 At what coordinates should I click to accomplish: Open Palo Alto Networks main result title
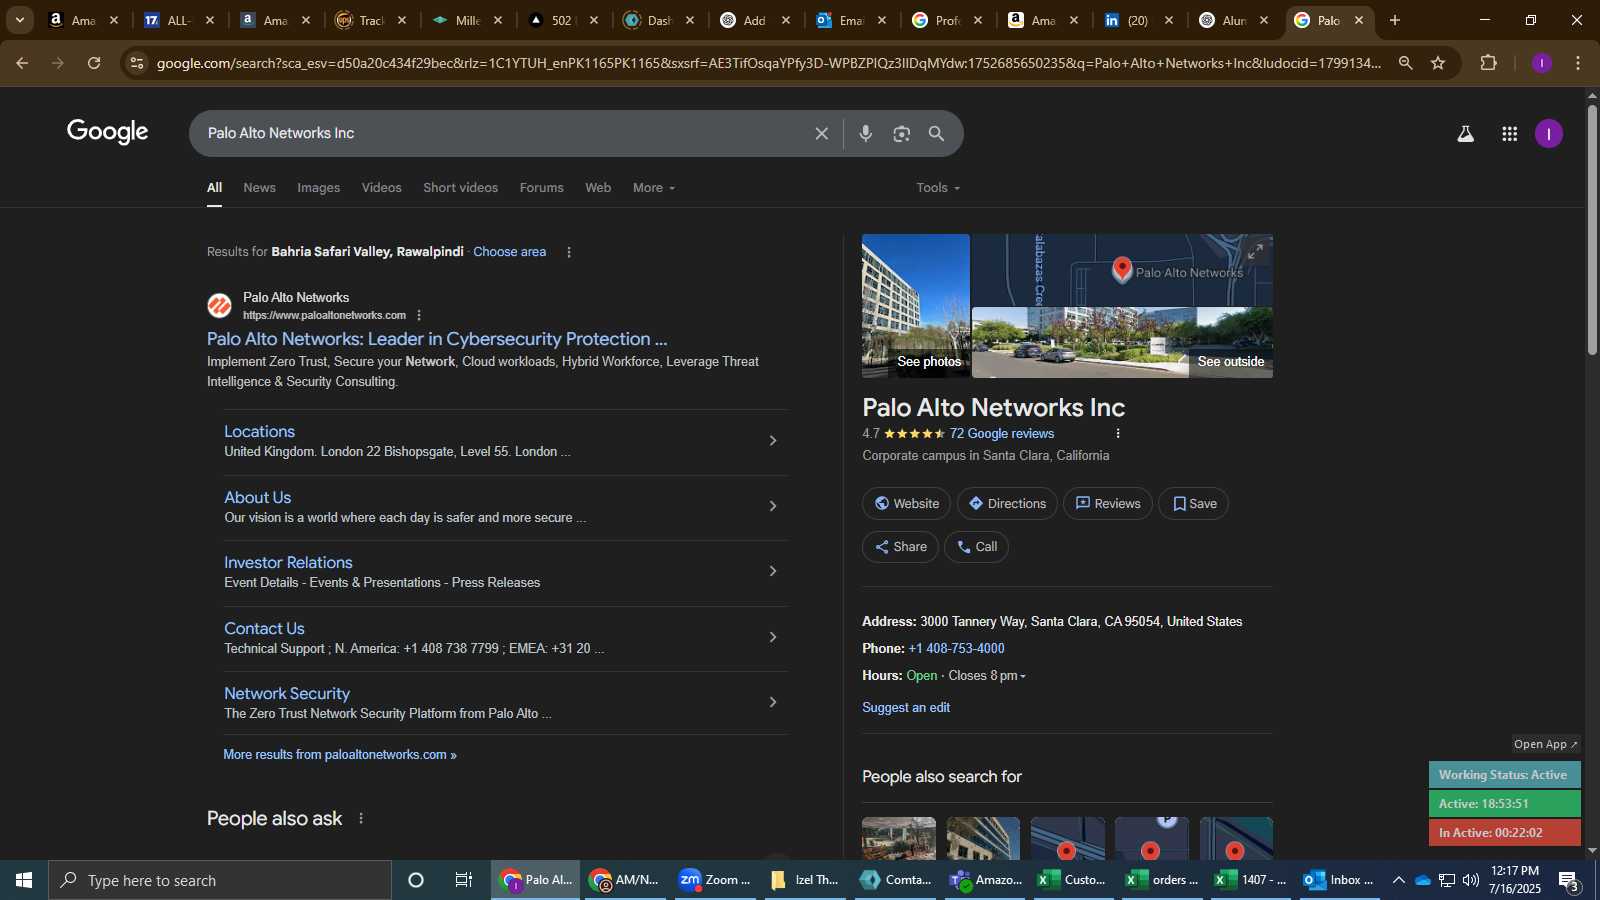pyautogui.click(x=437, y=339)
